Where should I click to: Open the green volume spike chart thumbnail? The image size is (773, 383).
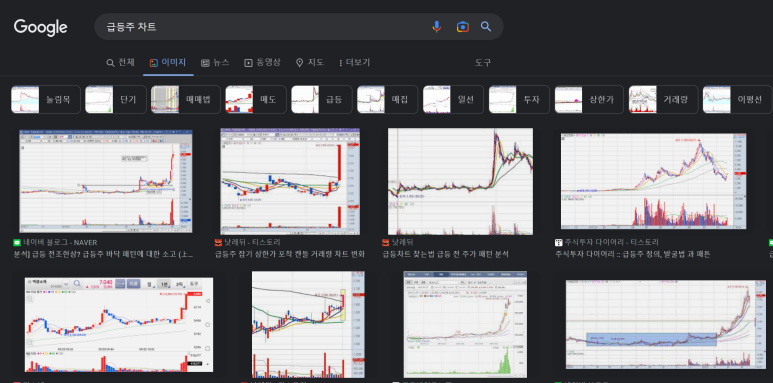click(465, 325)
